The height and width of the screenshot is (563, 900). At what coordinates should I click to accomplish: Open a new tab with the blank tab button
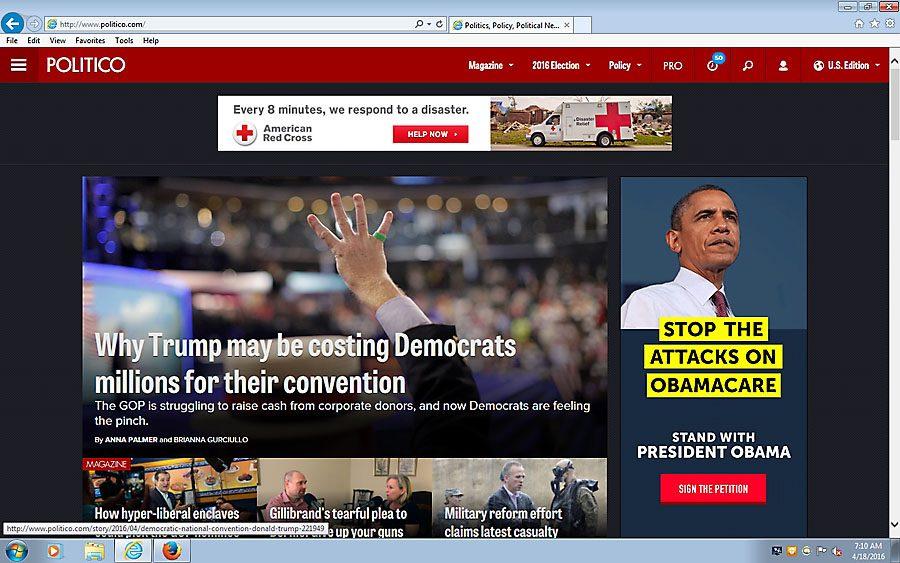coord(583,25)
